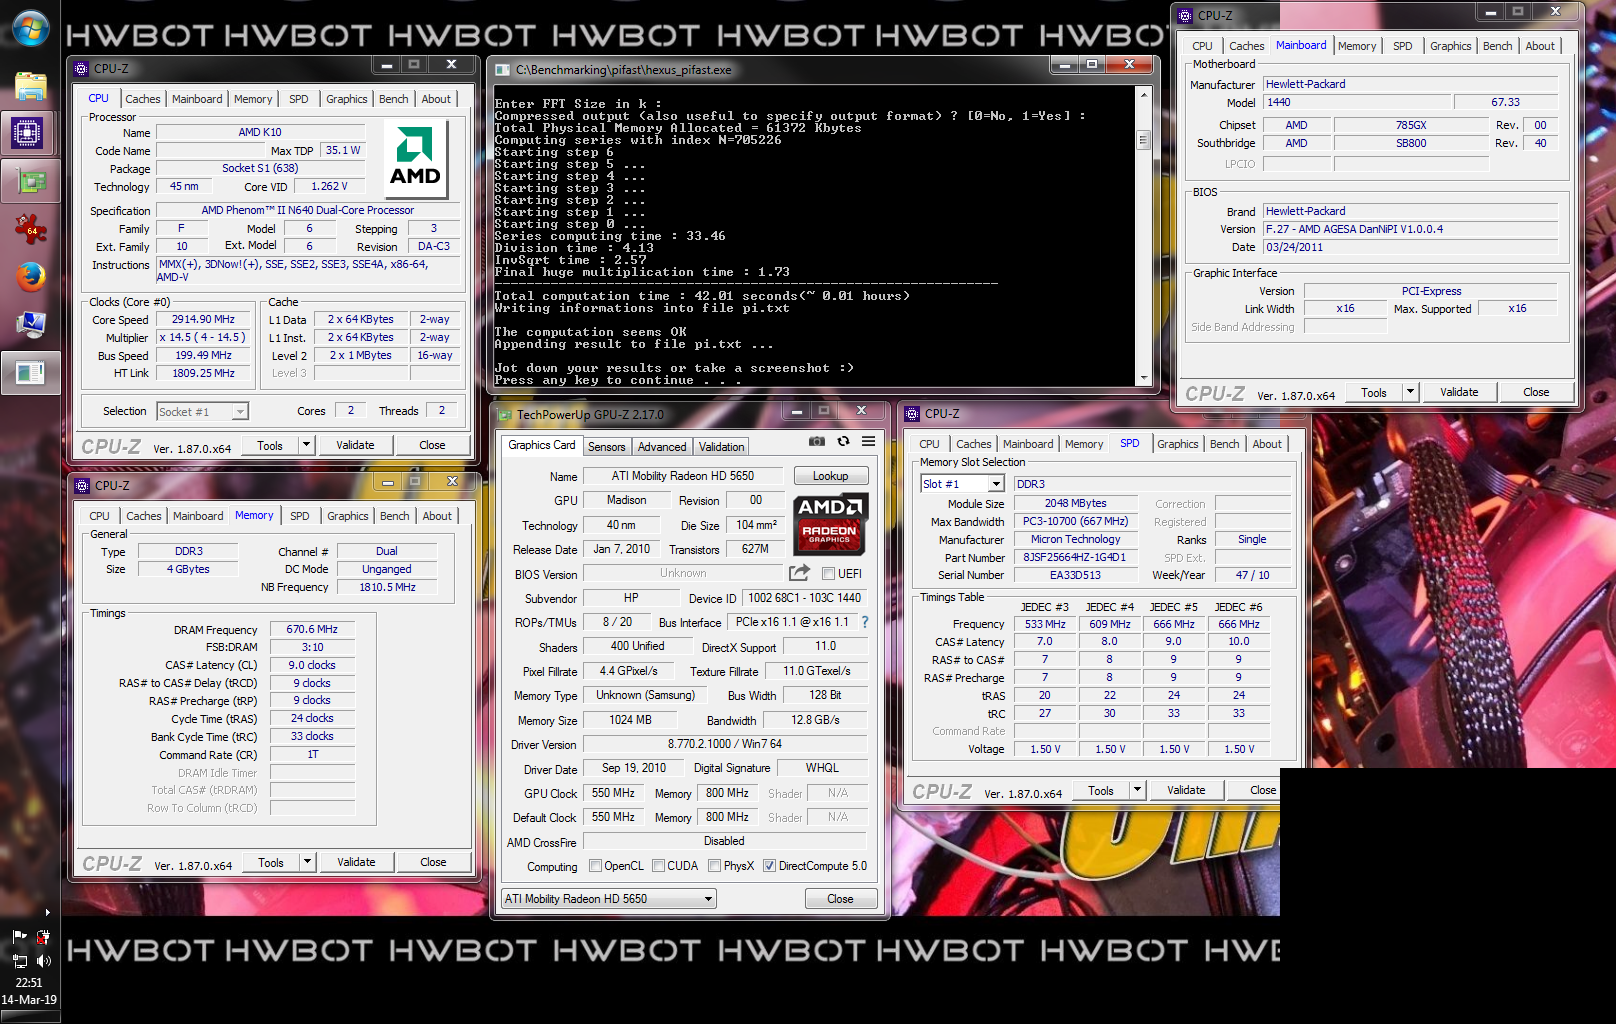
Task: Launch Firefox from the taskbar
Action: 30,277
